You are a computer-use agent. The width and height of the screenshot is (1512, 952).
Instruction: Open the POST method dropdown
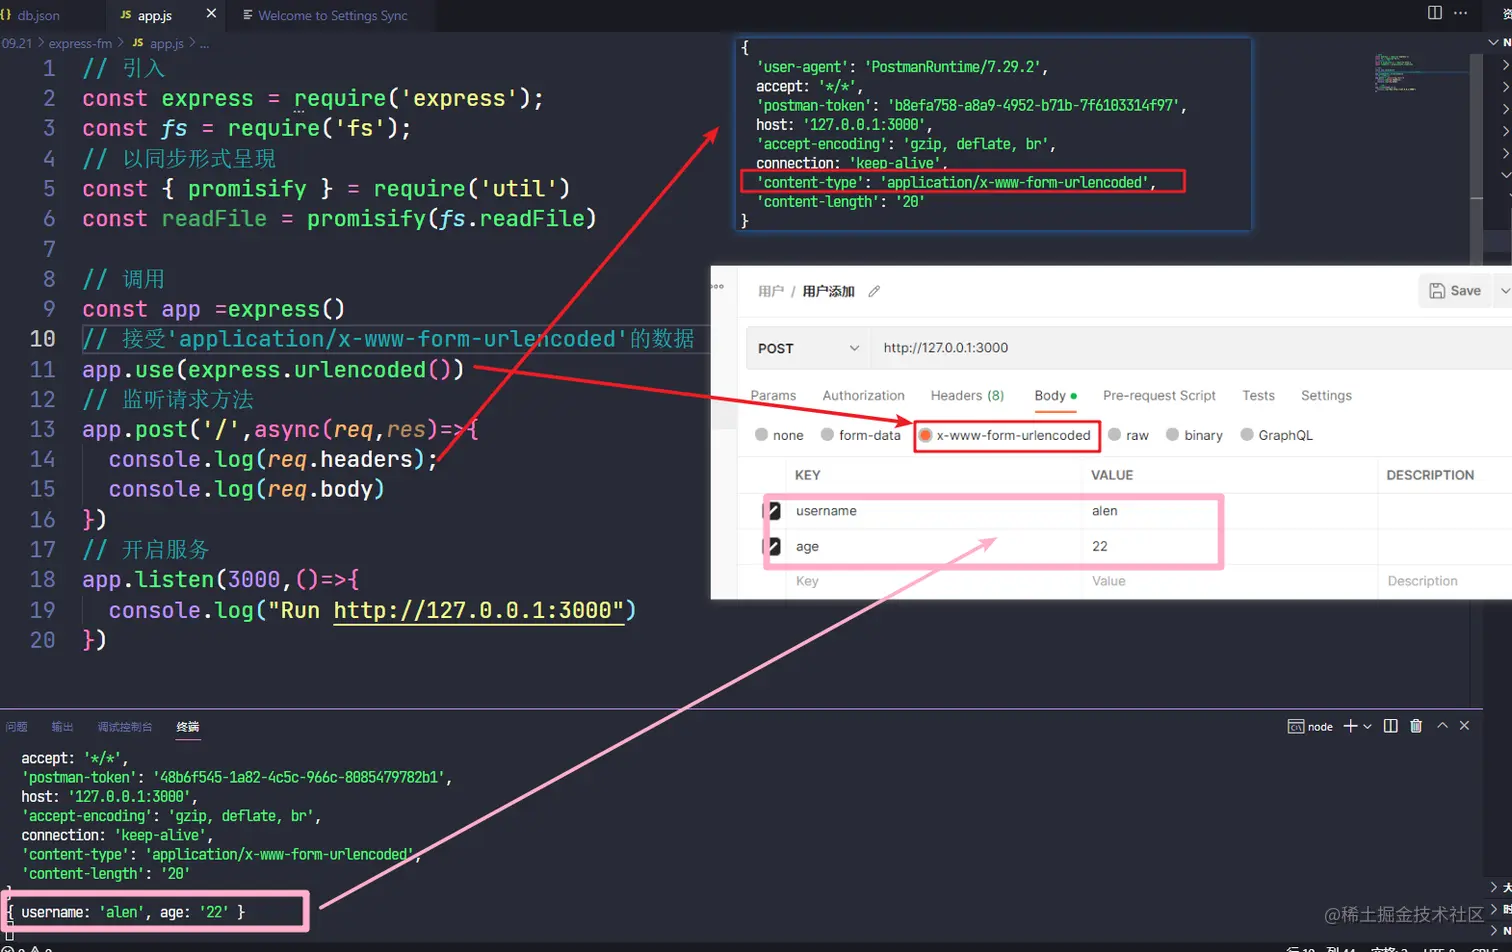(808, 348)
